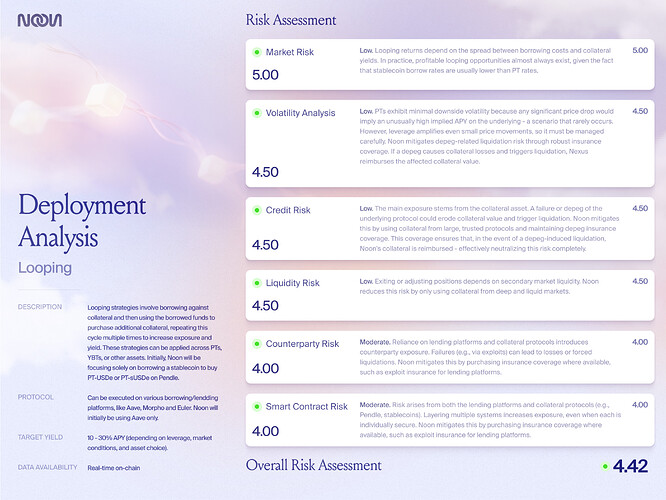Click the DESCRIPTION label
The width and height of the screenshot is (666, 500).
tap(40, 307)
